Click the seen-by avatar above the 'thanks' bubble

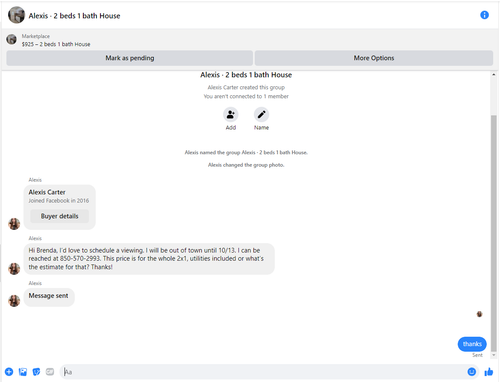pos(479,314)
